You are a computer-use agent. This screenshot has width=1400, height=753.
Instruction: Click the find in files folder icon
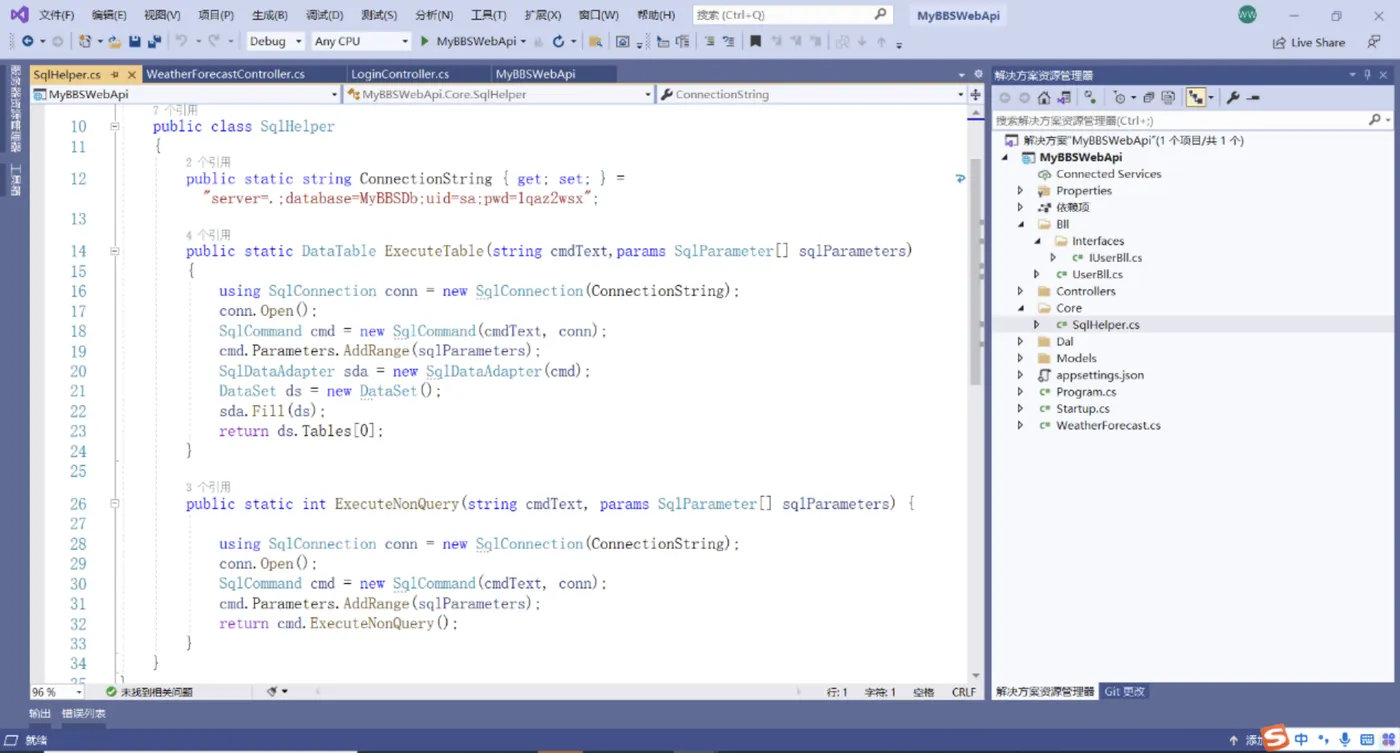[595, 41]
